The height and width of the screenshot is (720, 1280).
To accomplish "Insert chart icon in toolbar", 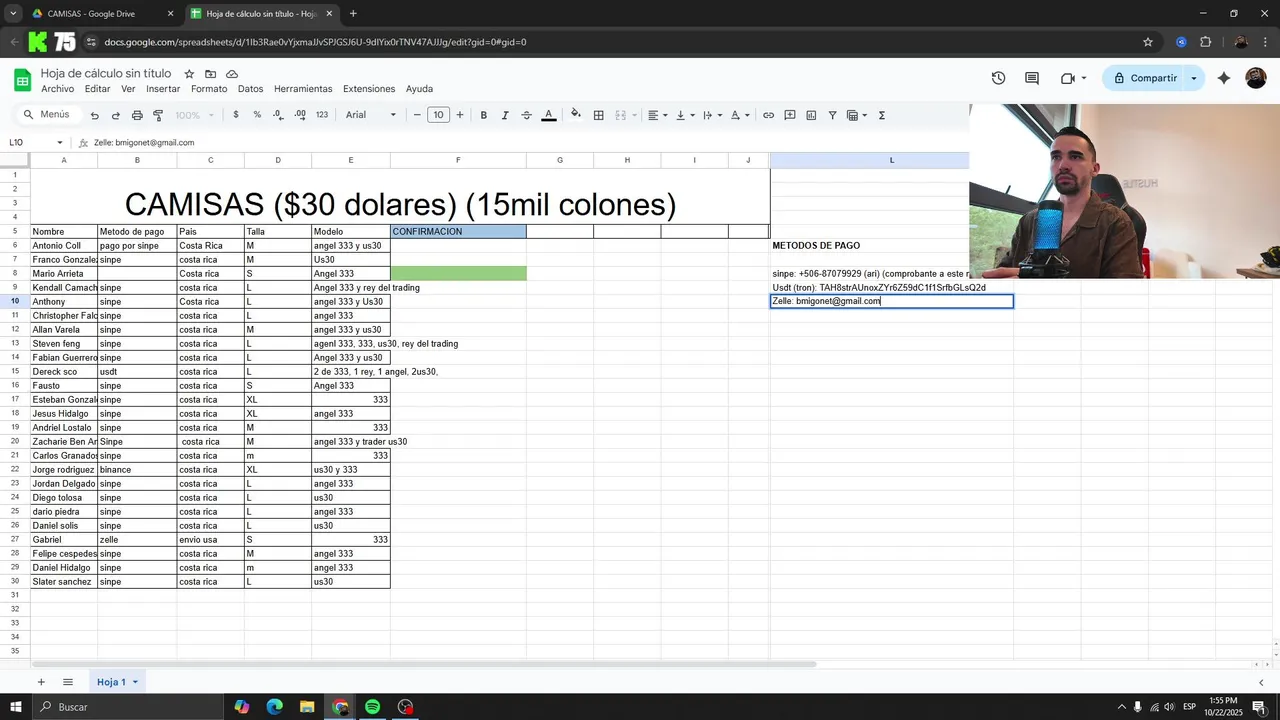I will coord(811,115).
